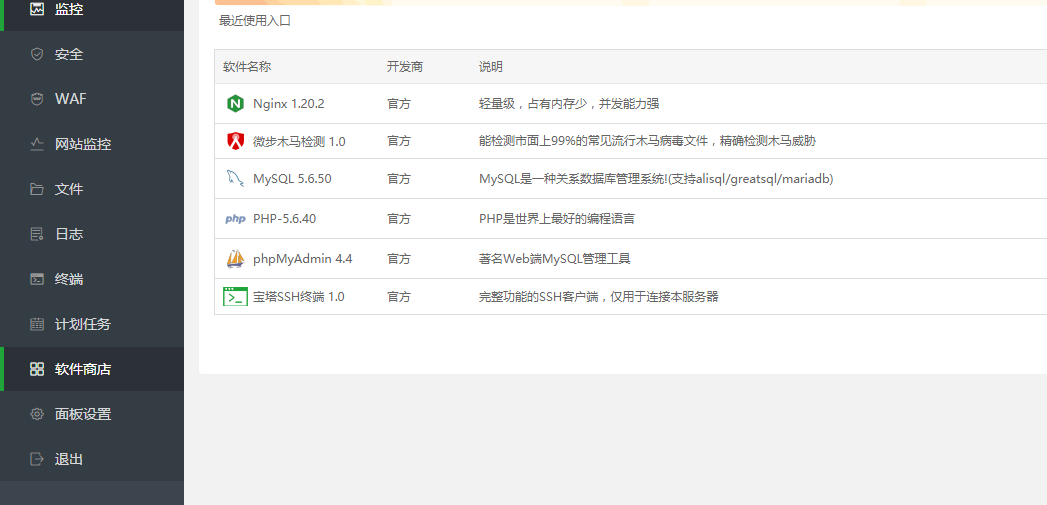Click the phpMyAdmin sailboat icon
The width and height of the screenshot is (1047, 505).
pyautogui.click(x=235, y=259)
